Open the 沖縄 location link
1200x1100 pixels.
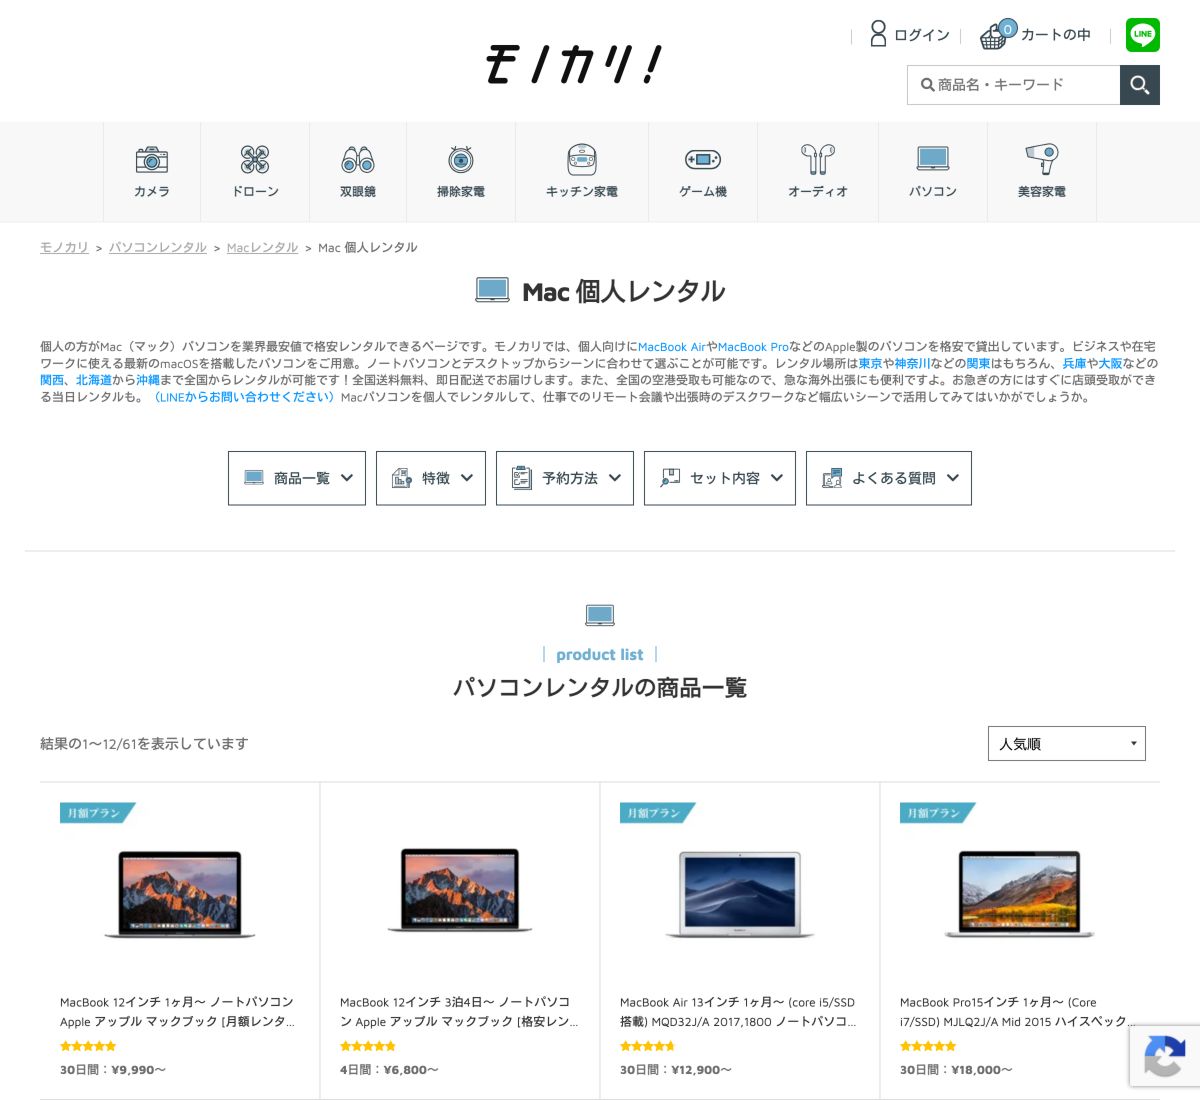click(x=148, y=381)
